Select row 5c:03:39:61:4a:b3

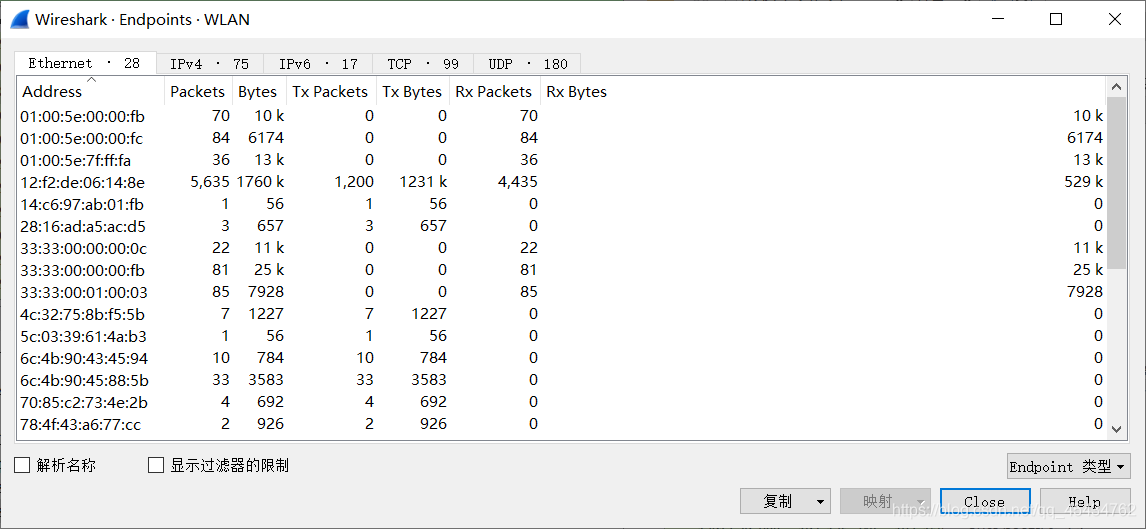[x=561, y=335]
